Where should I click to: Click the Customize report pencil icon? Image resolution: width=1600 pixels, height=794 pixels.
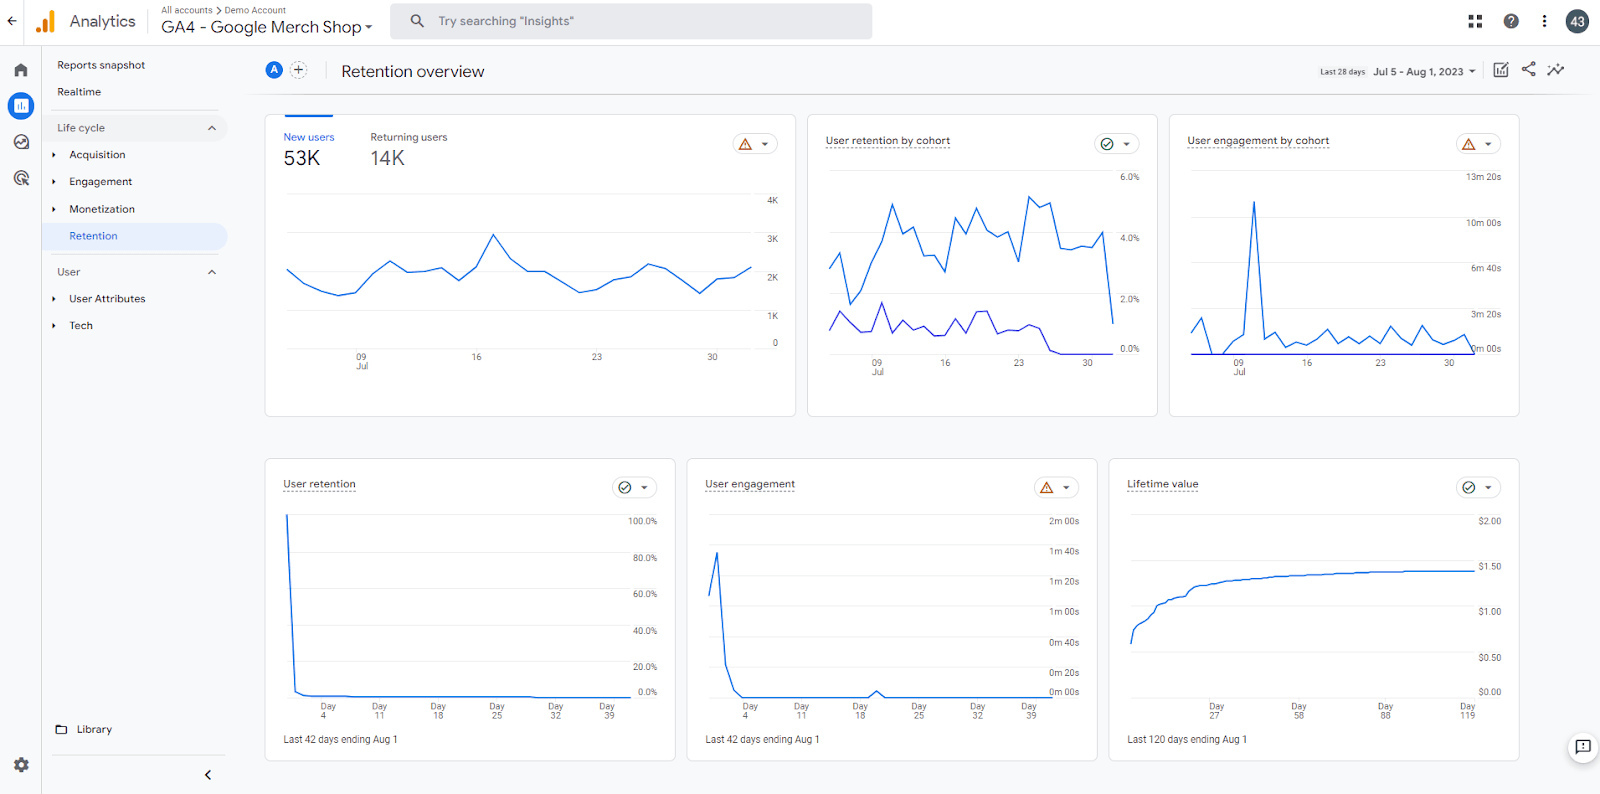coord(1500,70)
